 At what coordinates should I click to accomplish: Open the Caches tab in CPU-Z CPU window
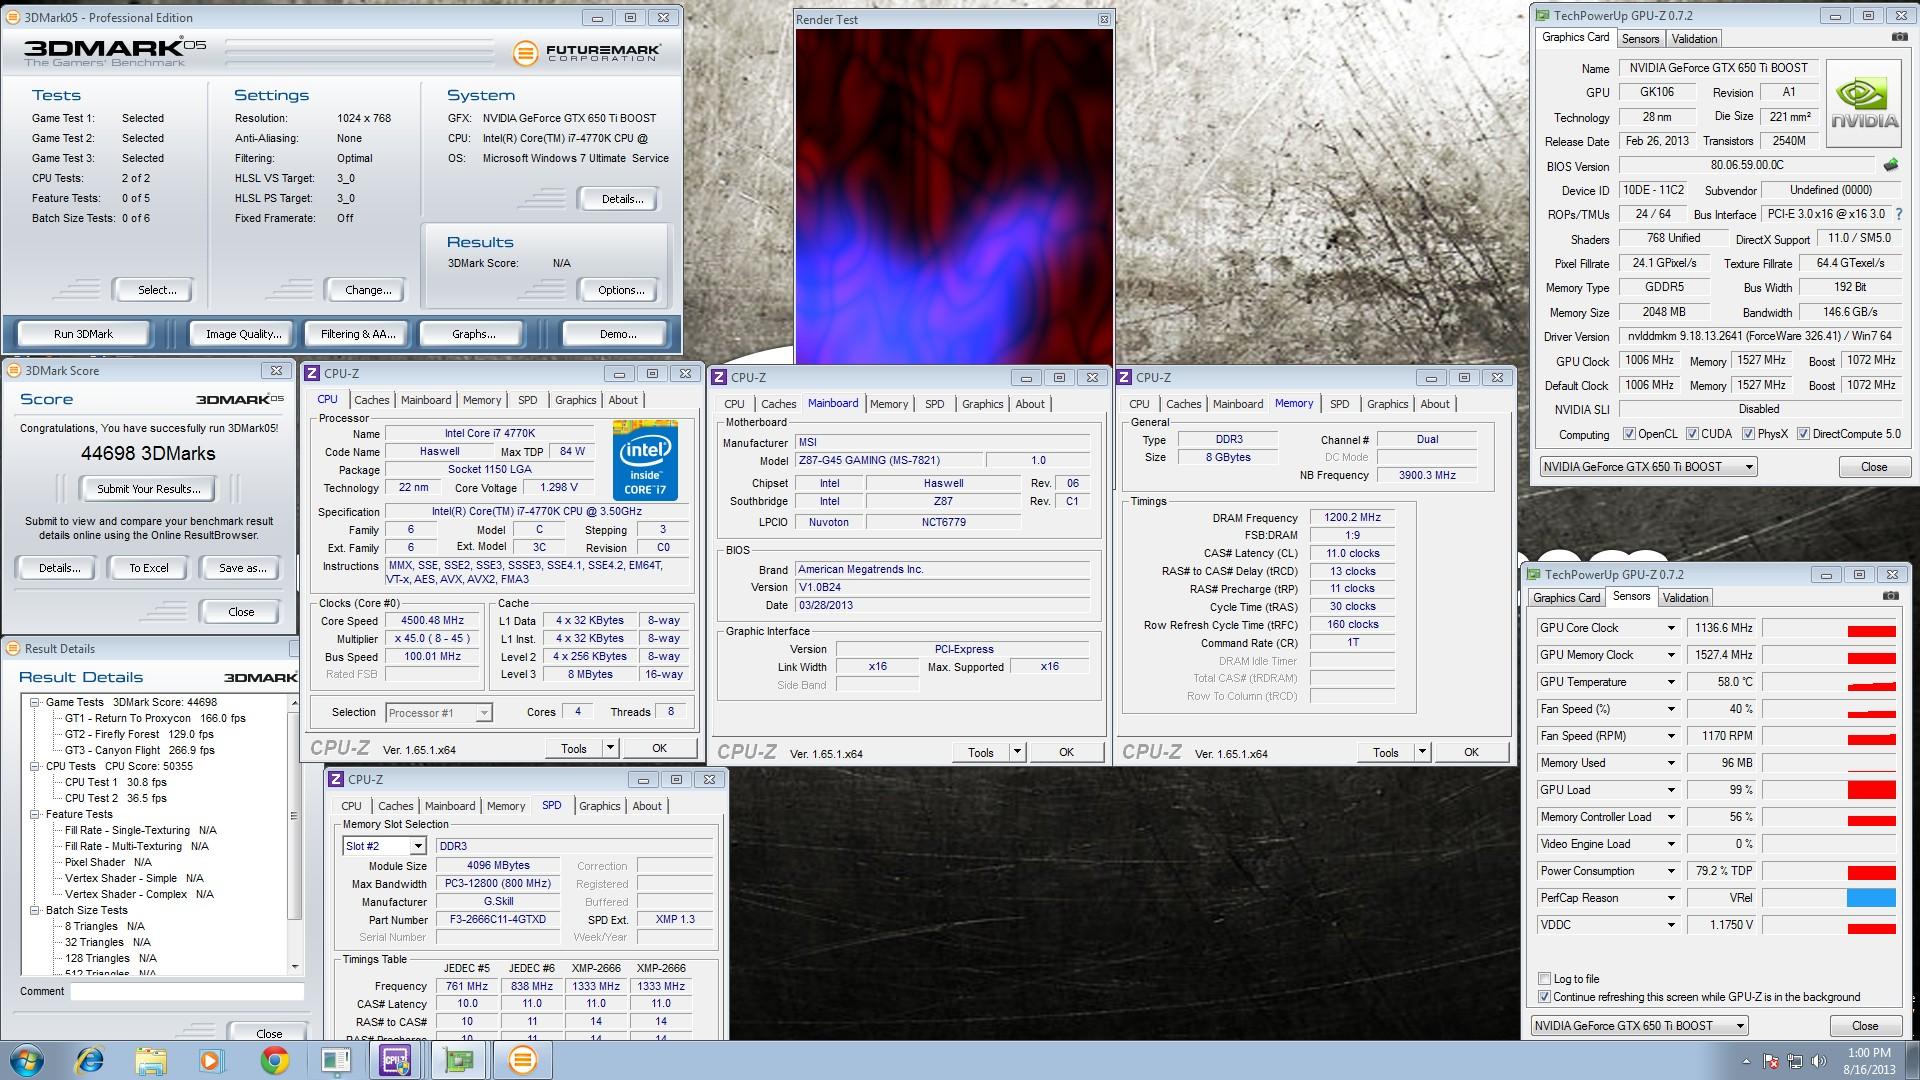(371, 400)
